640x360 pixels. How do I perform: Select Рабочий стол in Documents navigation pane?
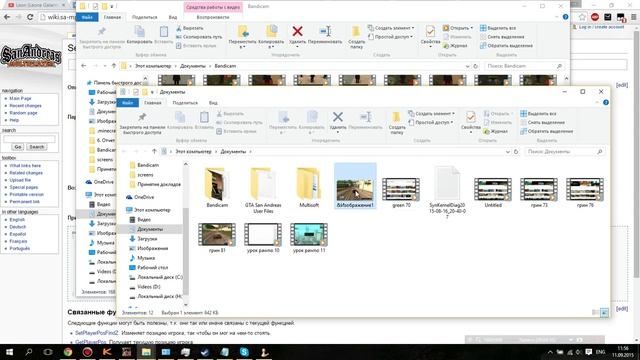click(152, 268)
